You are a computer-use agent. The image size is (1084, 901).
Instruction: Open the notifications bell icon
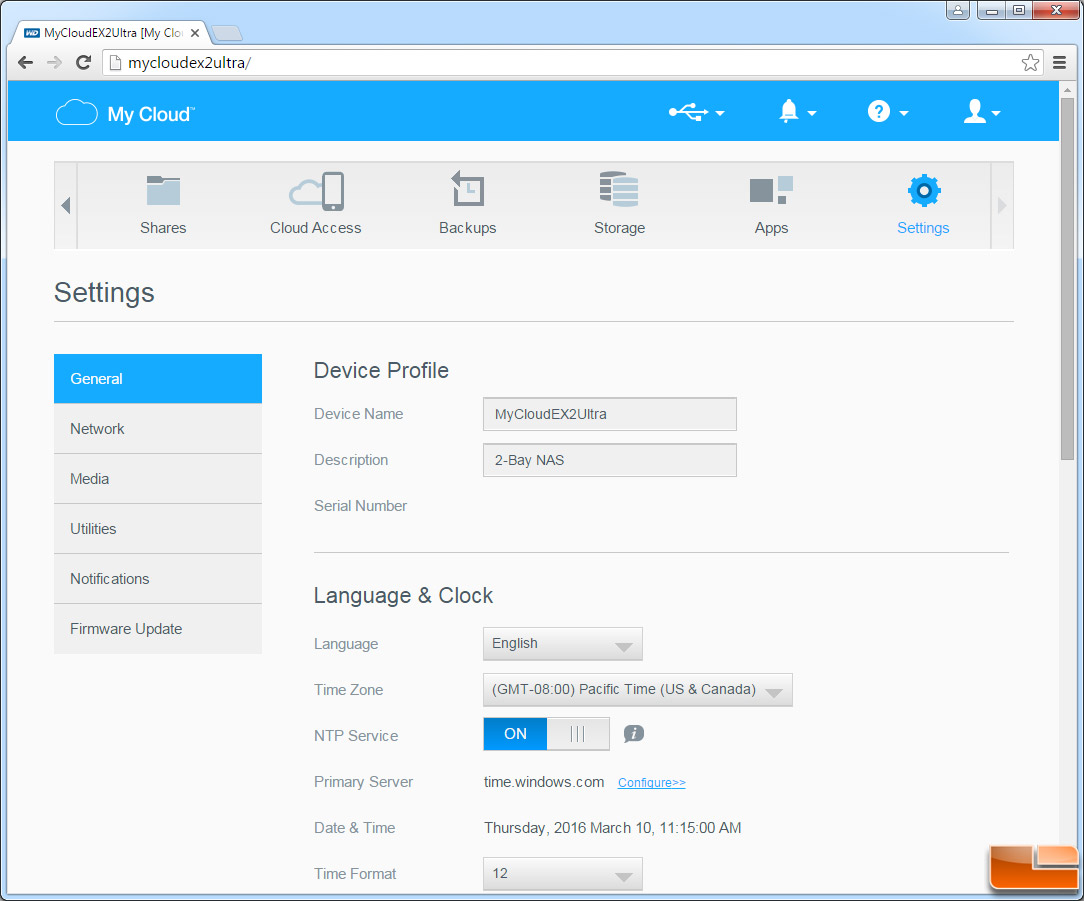[796, 111]
